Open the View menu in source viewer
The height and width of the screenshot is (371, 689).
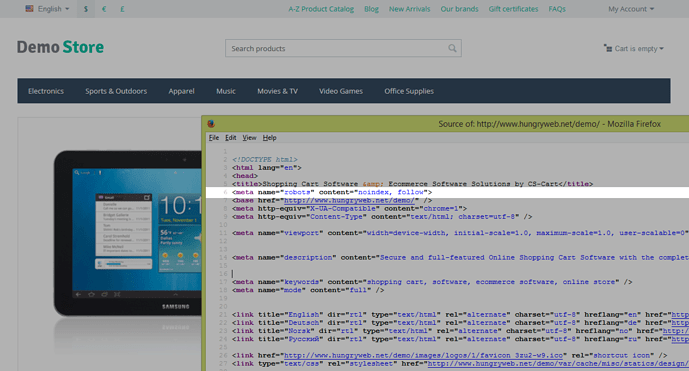(249, 138)
